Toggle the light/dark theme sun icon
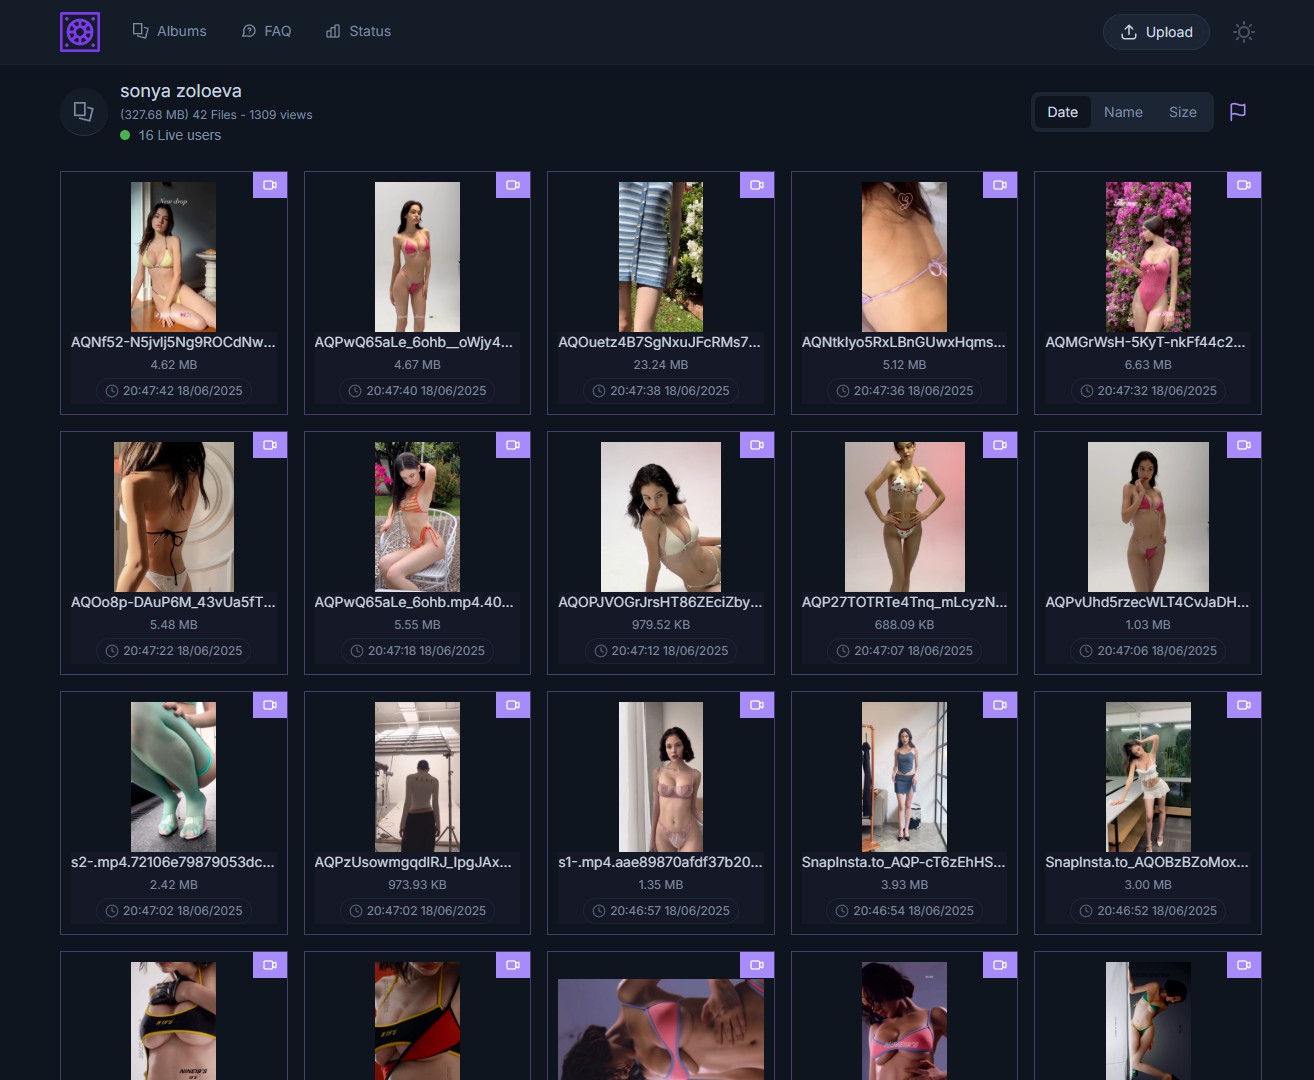The height and width of the screenshot is (1080, 1314). [x=1243, y=32]
